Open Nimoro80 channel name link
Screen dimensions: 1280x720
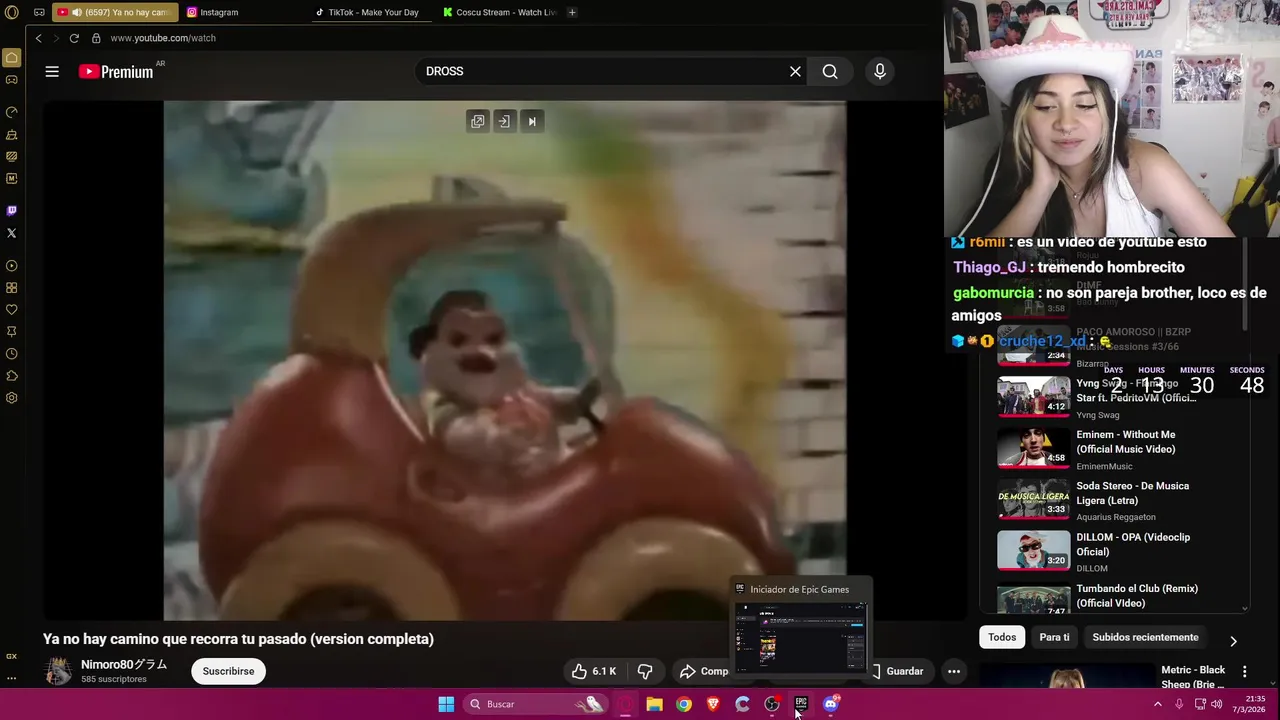124,664
